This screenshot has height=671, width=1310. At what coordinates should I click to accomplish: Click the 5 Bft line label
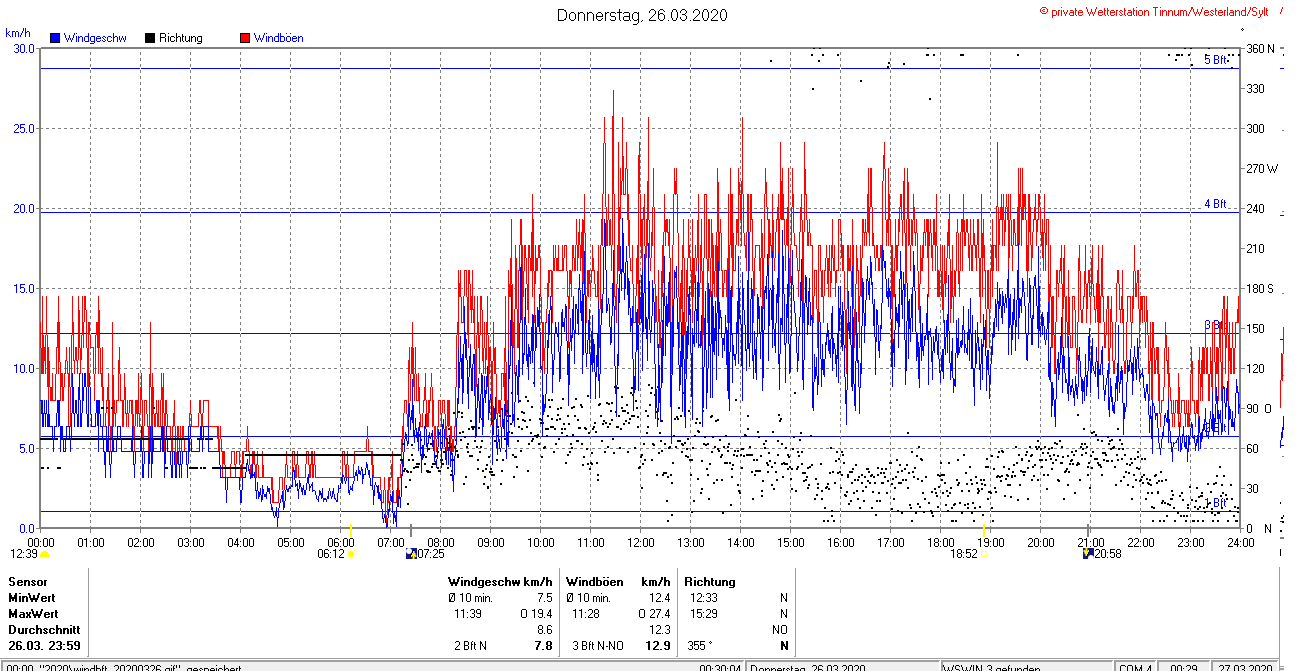(x=1215, y=60)
